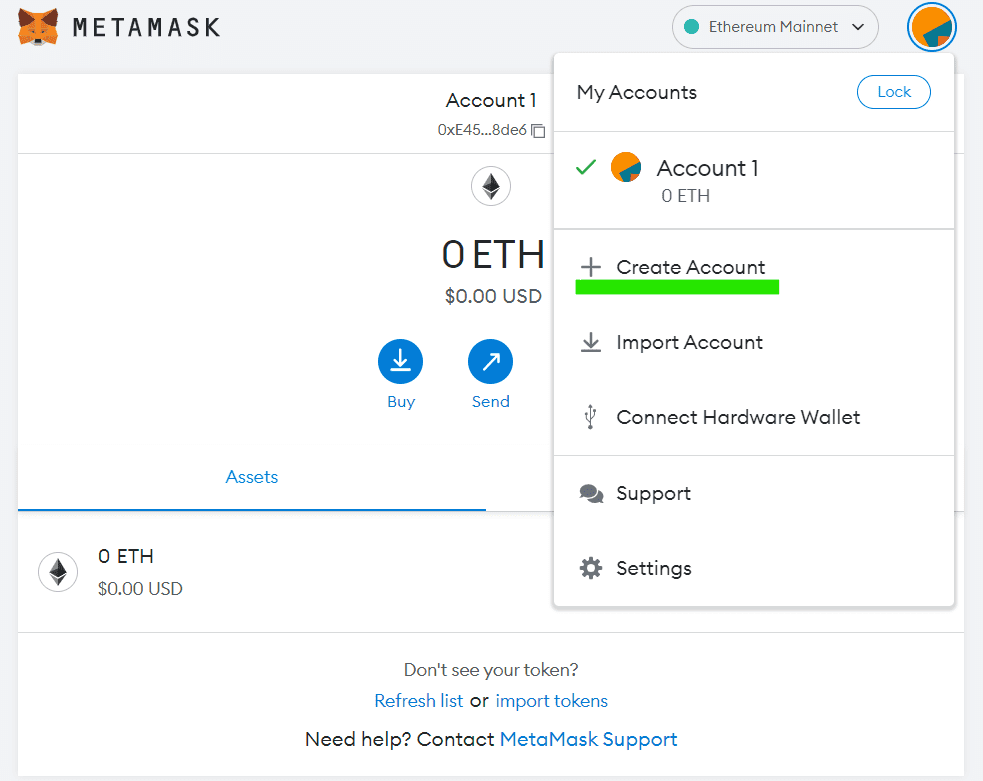The height and width of the screenshot is (781, 983).
Task: Open Settings from the accounts menu
Action: point(754,569)
